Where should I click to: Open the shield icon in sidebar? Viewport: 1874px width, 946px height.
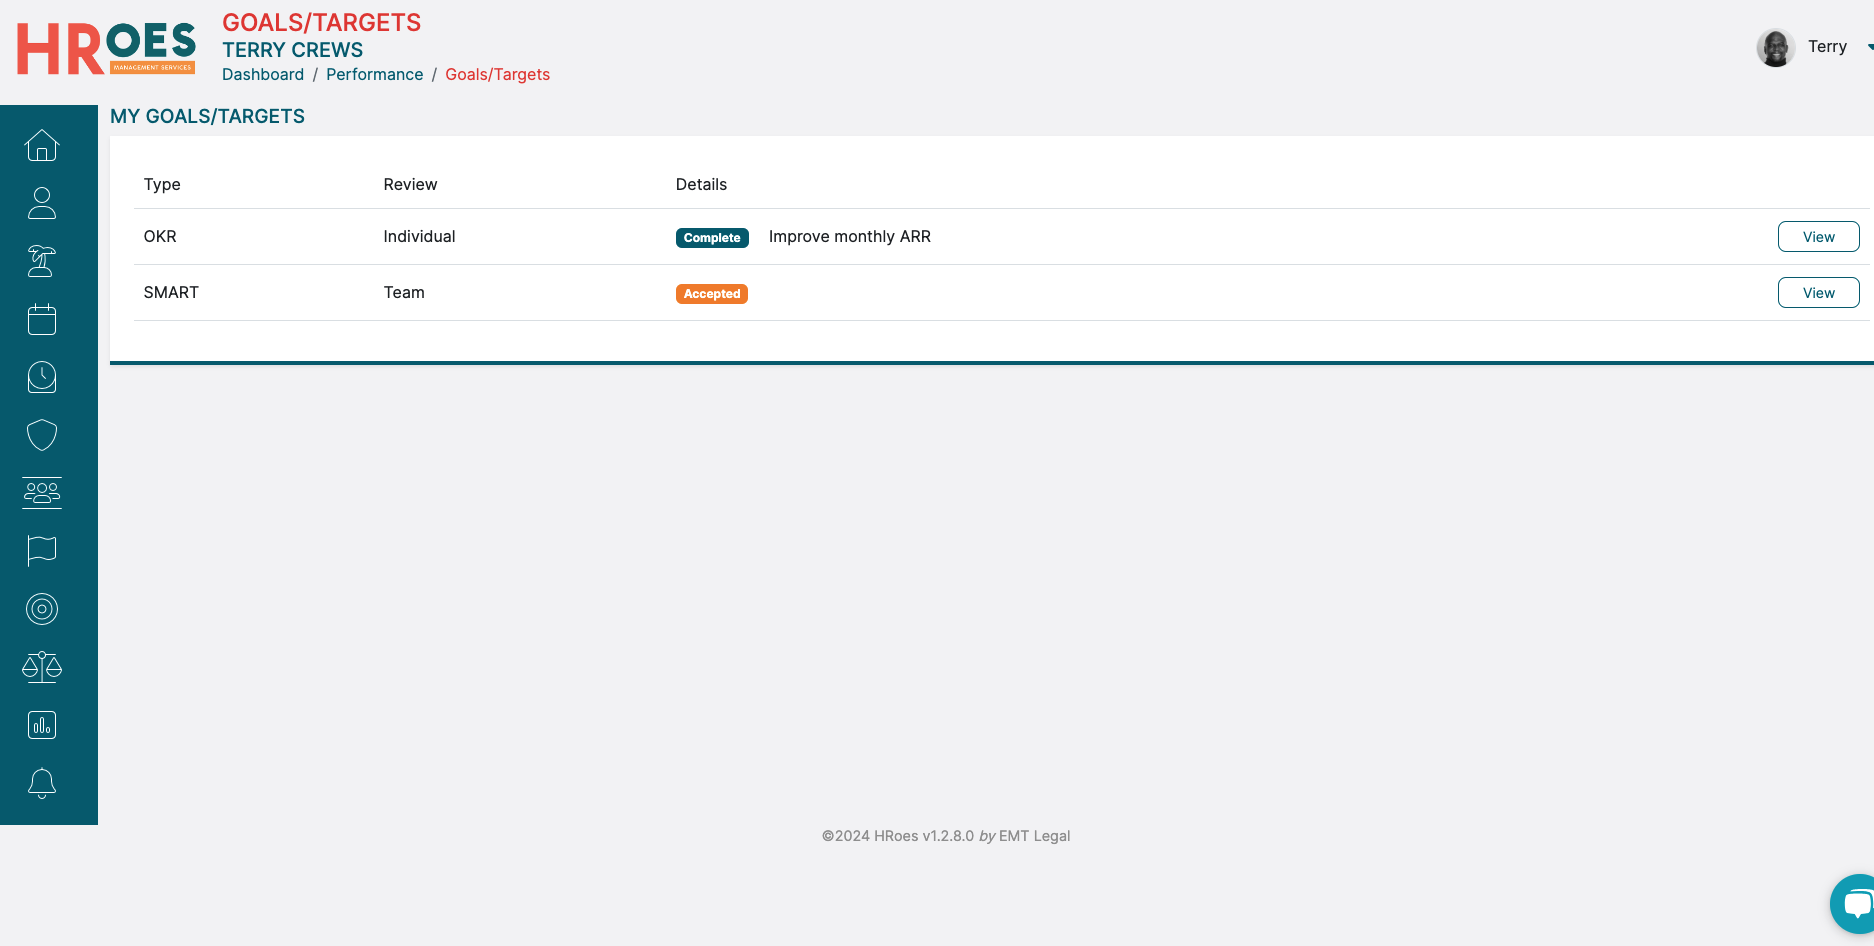pyautogui.click(x=42, y=435)
